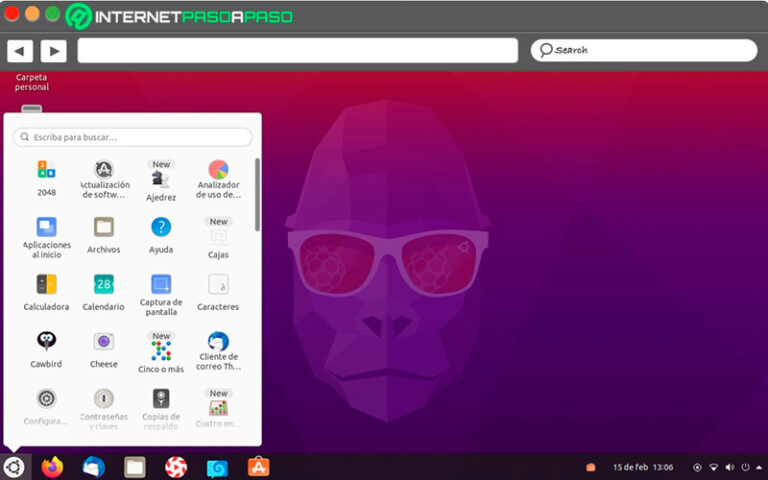Viewport: 768px width, 480px height.
Task: Open Ubuntu Software from the taskbar
Action: point(258,466)
